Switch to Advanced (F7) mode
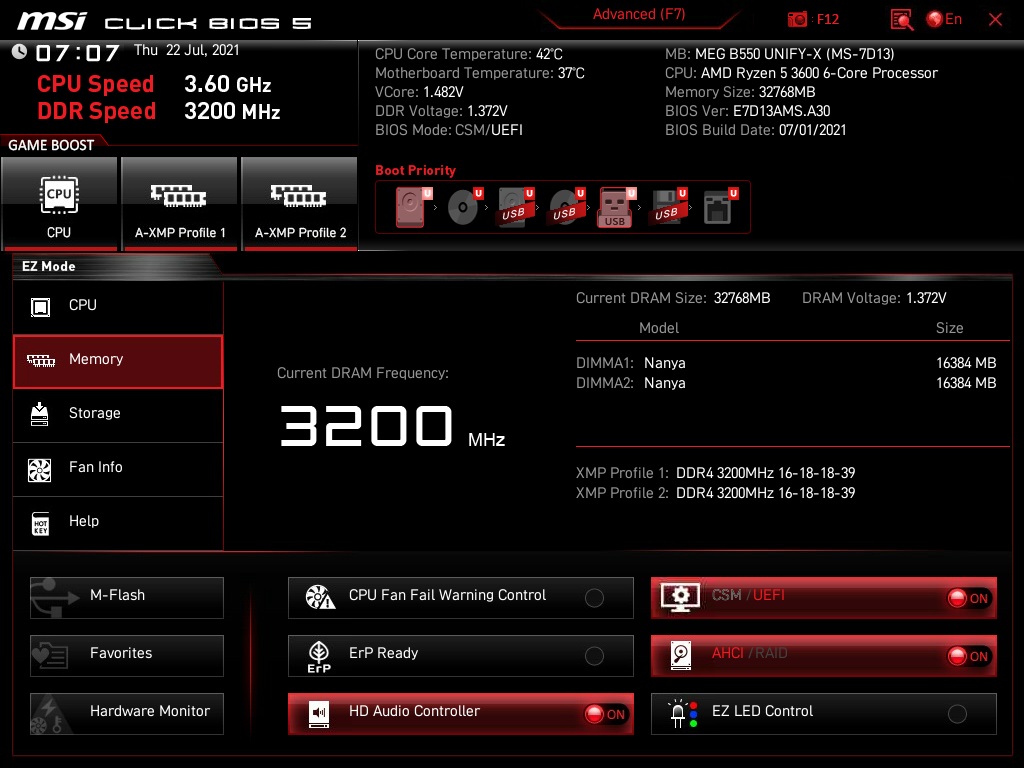This screenshot has width=1024, height=768. pos(639,14)
